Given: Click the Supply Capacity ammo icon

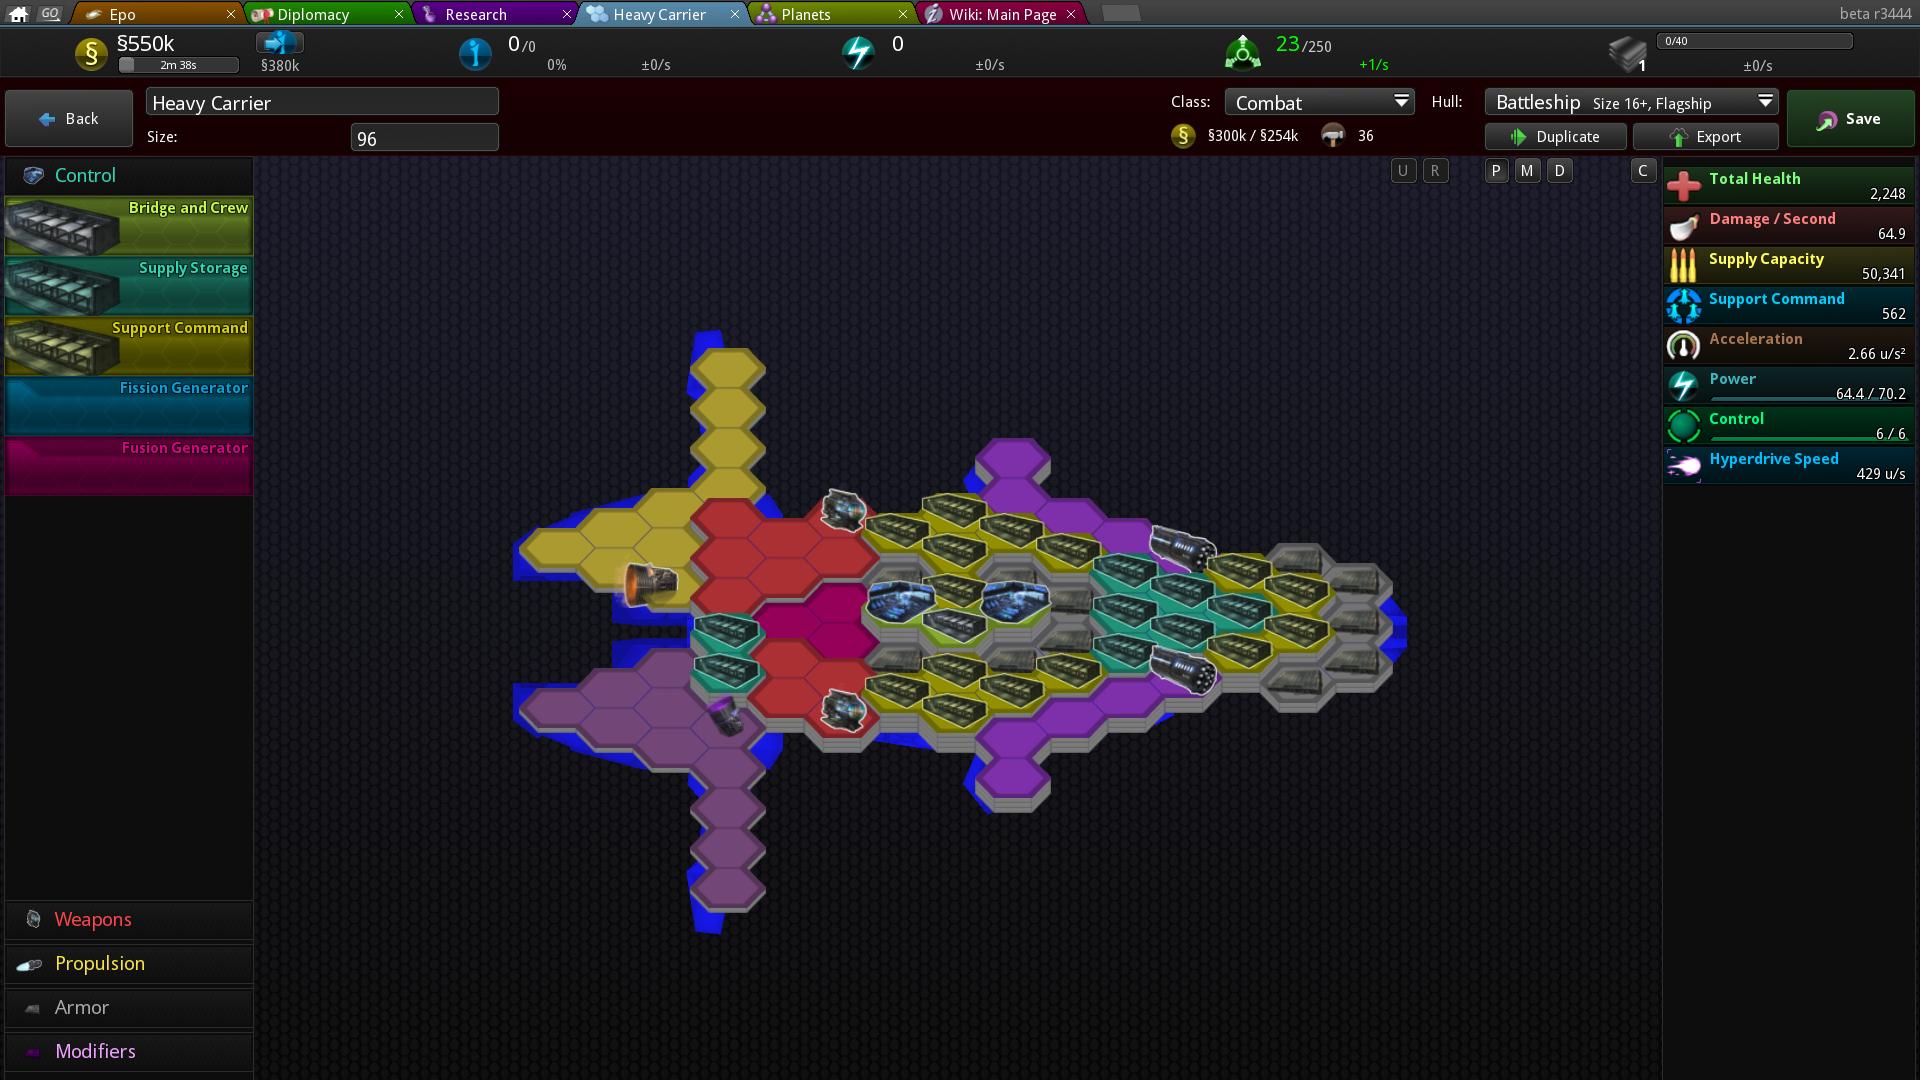Looking at the screenshot, I should point(1684,266).
